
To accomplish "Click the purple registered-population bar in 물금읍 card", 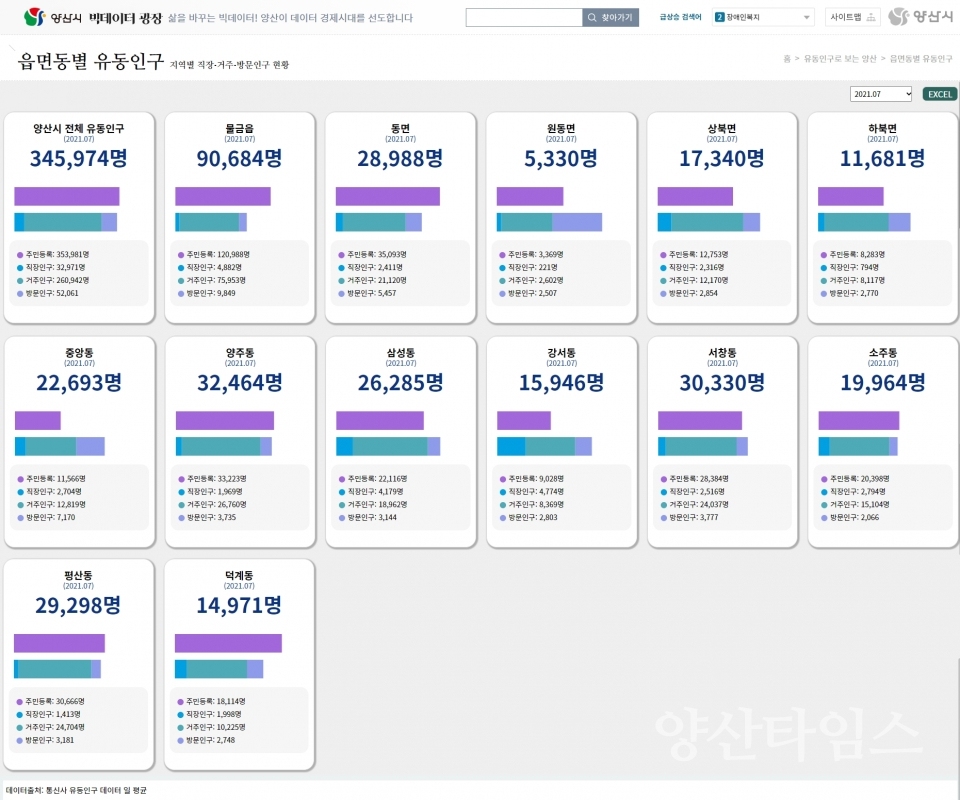I will pos(223,196).
